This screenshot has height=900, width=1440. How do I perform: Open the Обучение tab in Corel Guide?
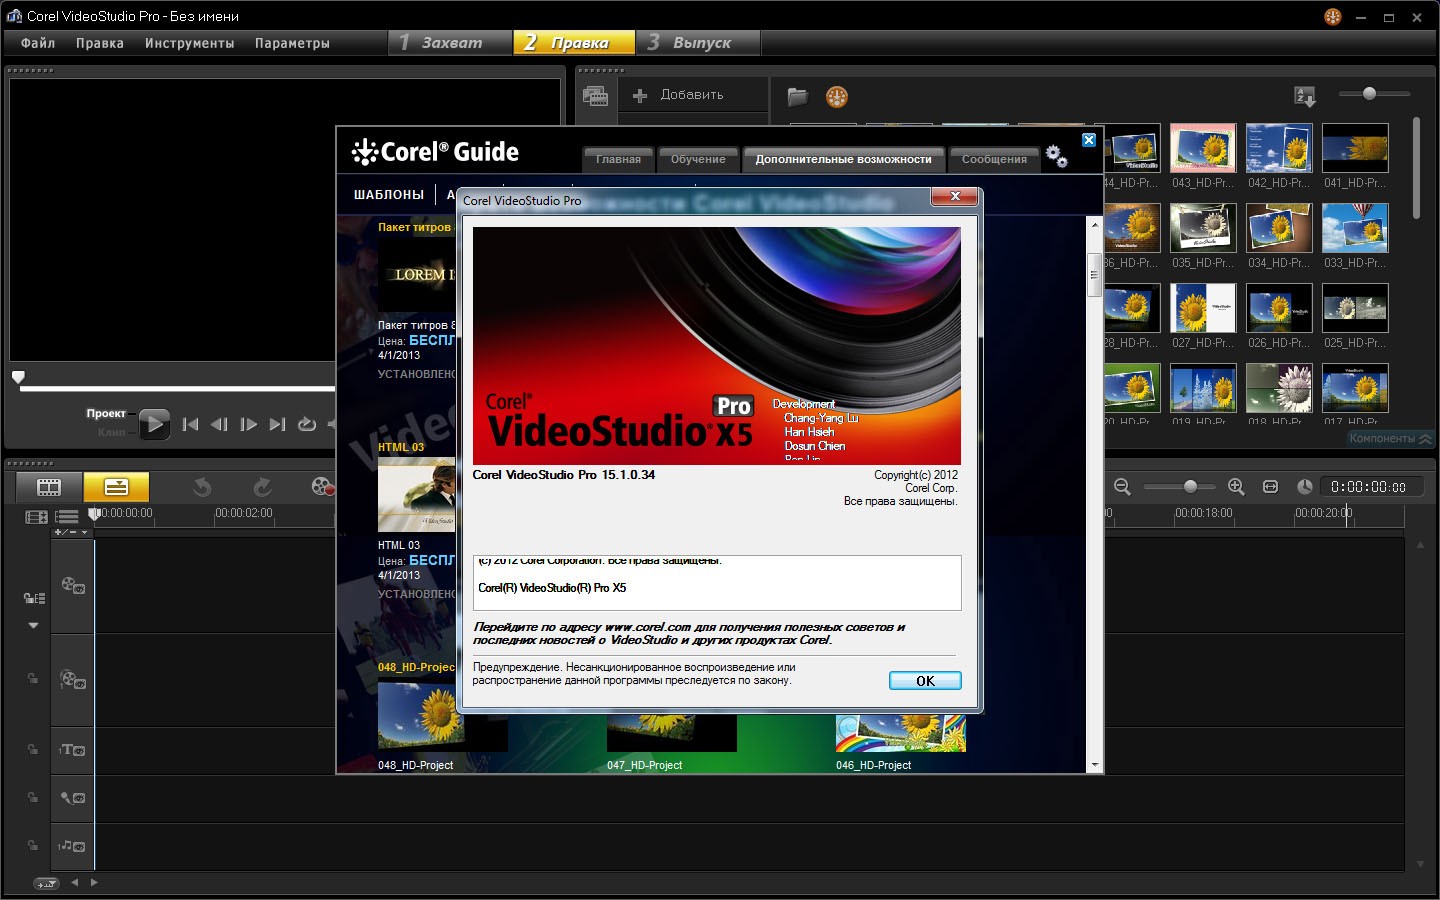pyautogui.click(x=698, y=159)
